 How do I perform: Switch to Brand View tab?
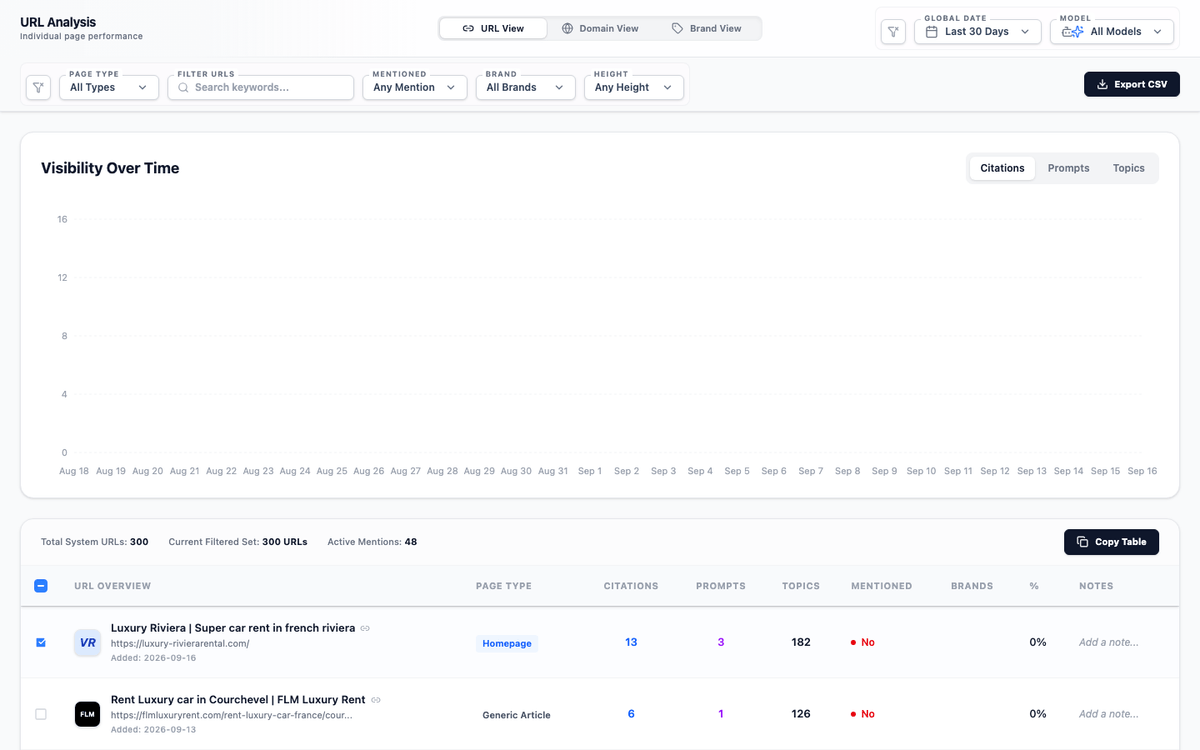pyautogui.click(x=706, y=28)
